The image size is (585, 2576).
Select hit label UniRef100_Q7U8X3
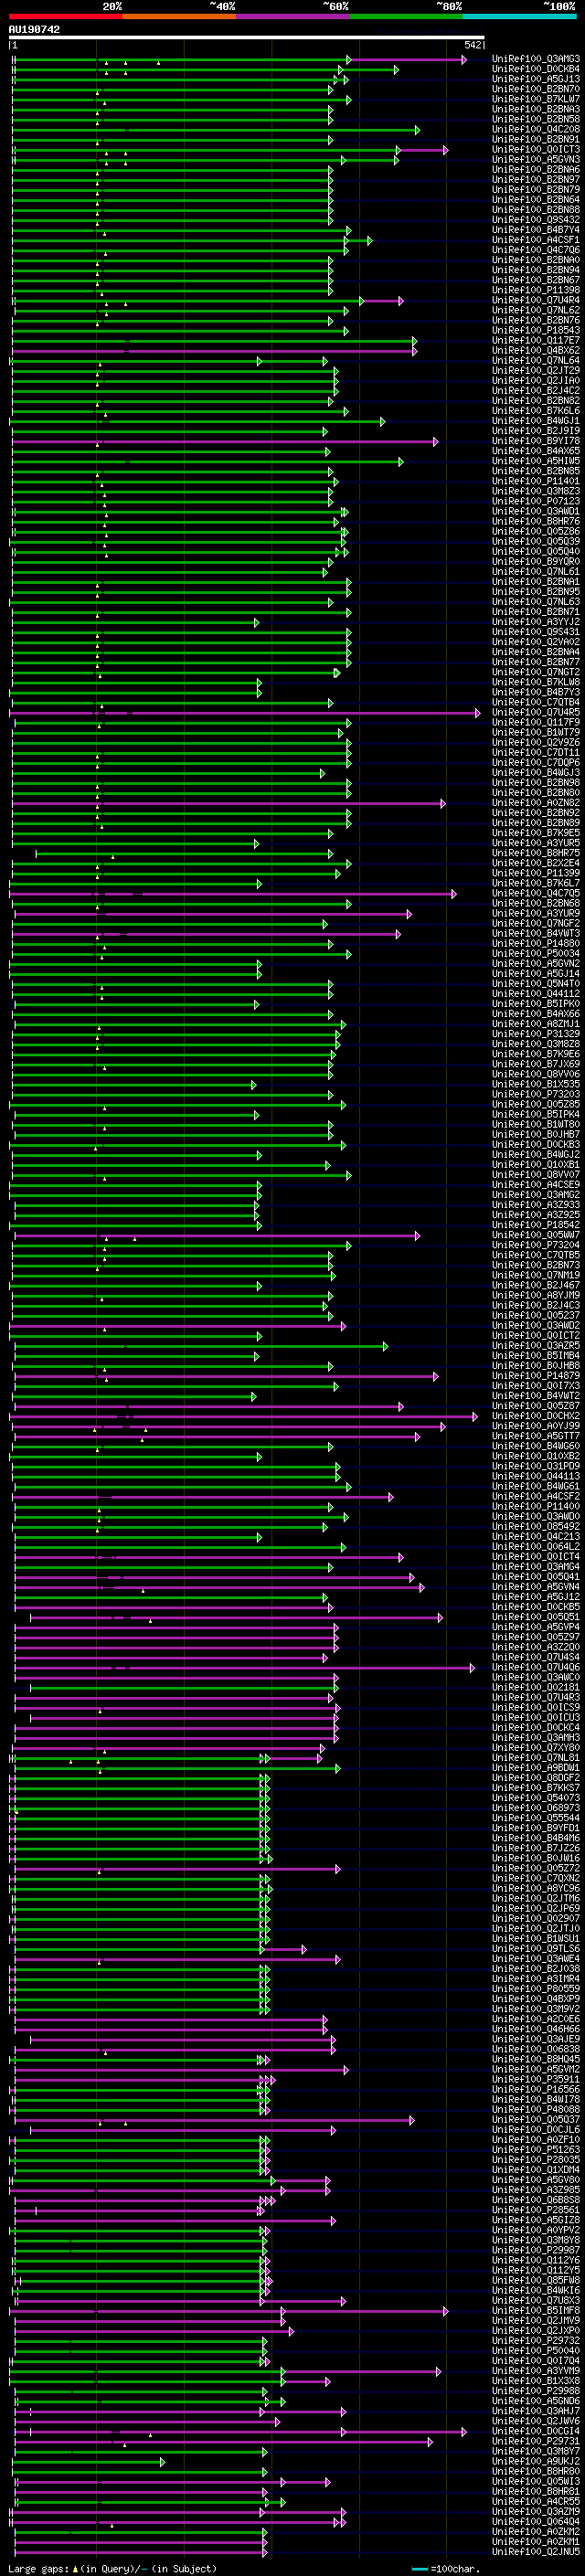536,2301
